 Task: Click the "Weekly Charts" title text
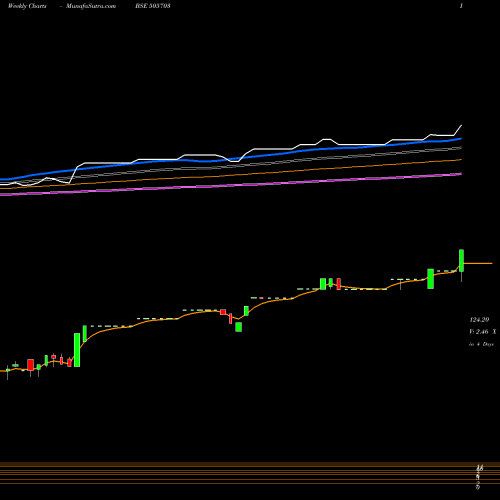coord(27,6)
